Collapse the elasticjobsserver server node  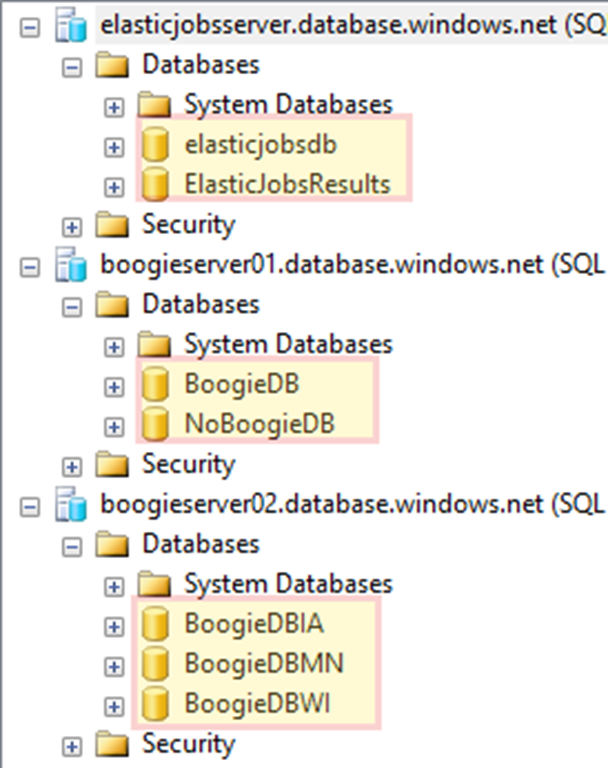29,27
